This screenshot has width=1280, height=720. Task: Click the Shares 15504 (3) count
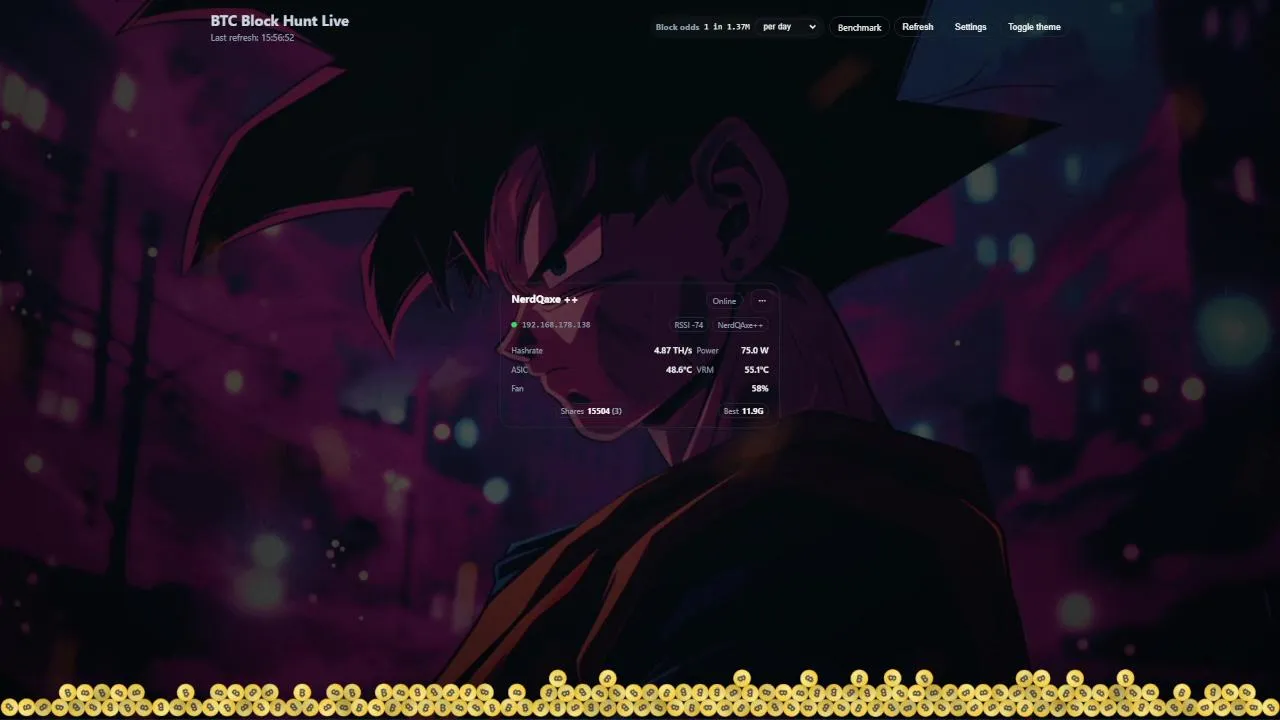tap(591, 411)
